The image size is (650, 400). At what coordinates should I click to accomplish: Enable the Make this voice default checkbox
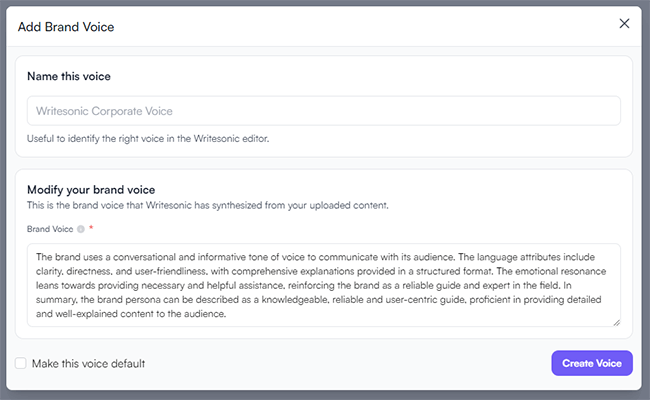tap(21, 363)
